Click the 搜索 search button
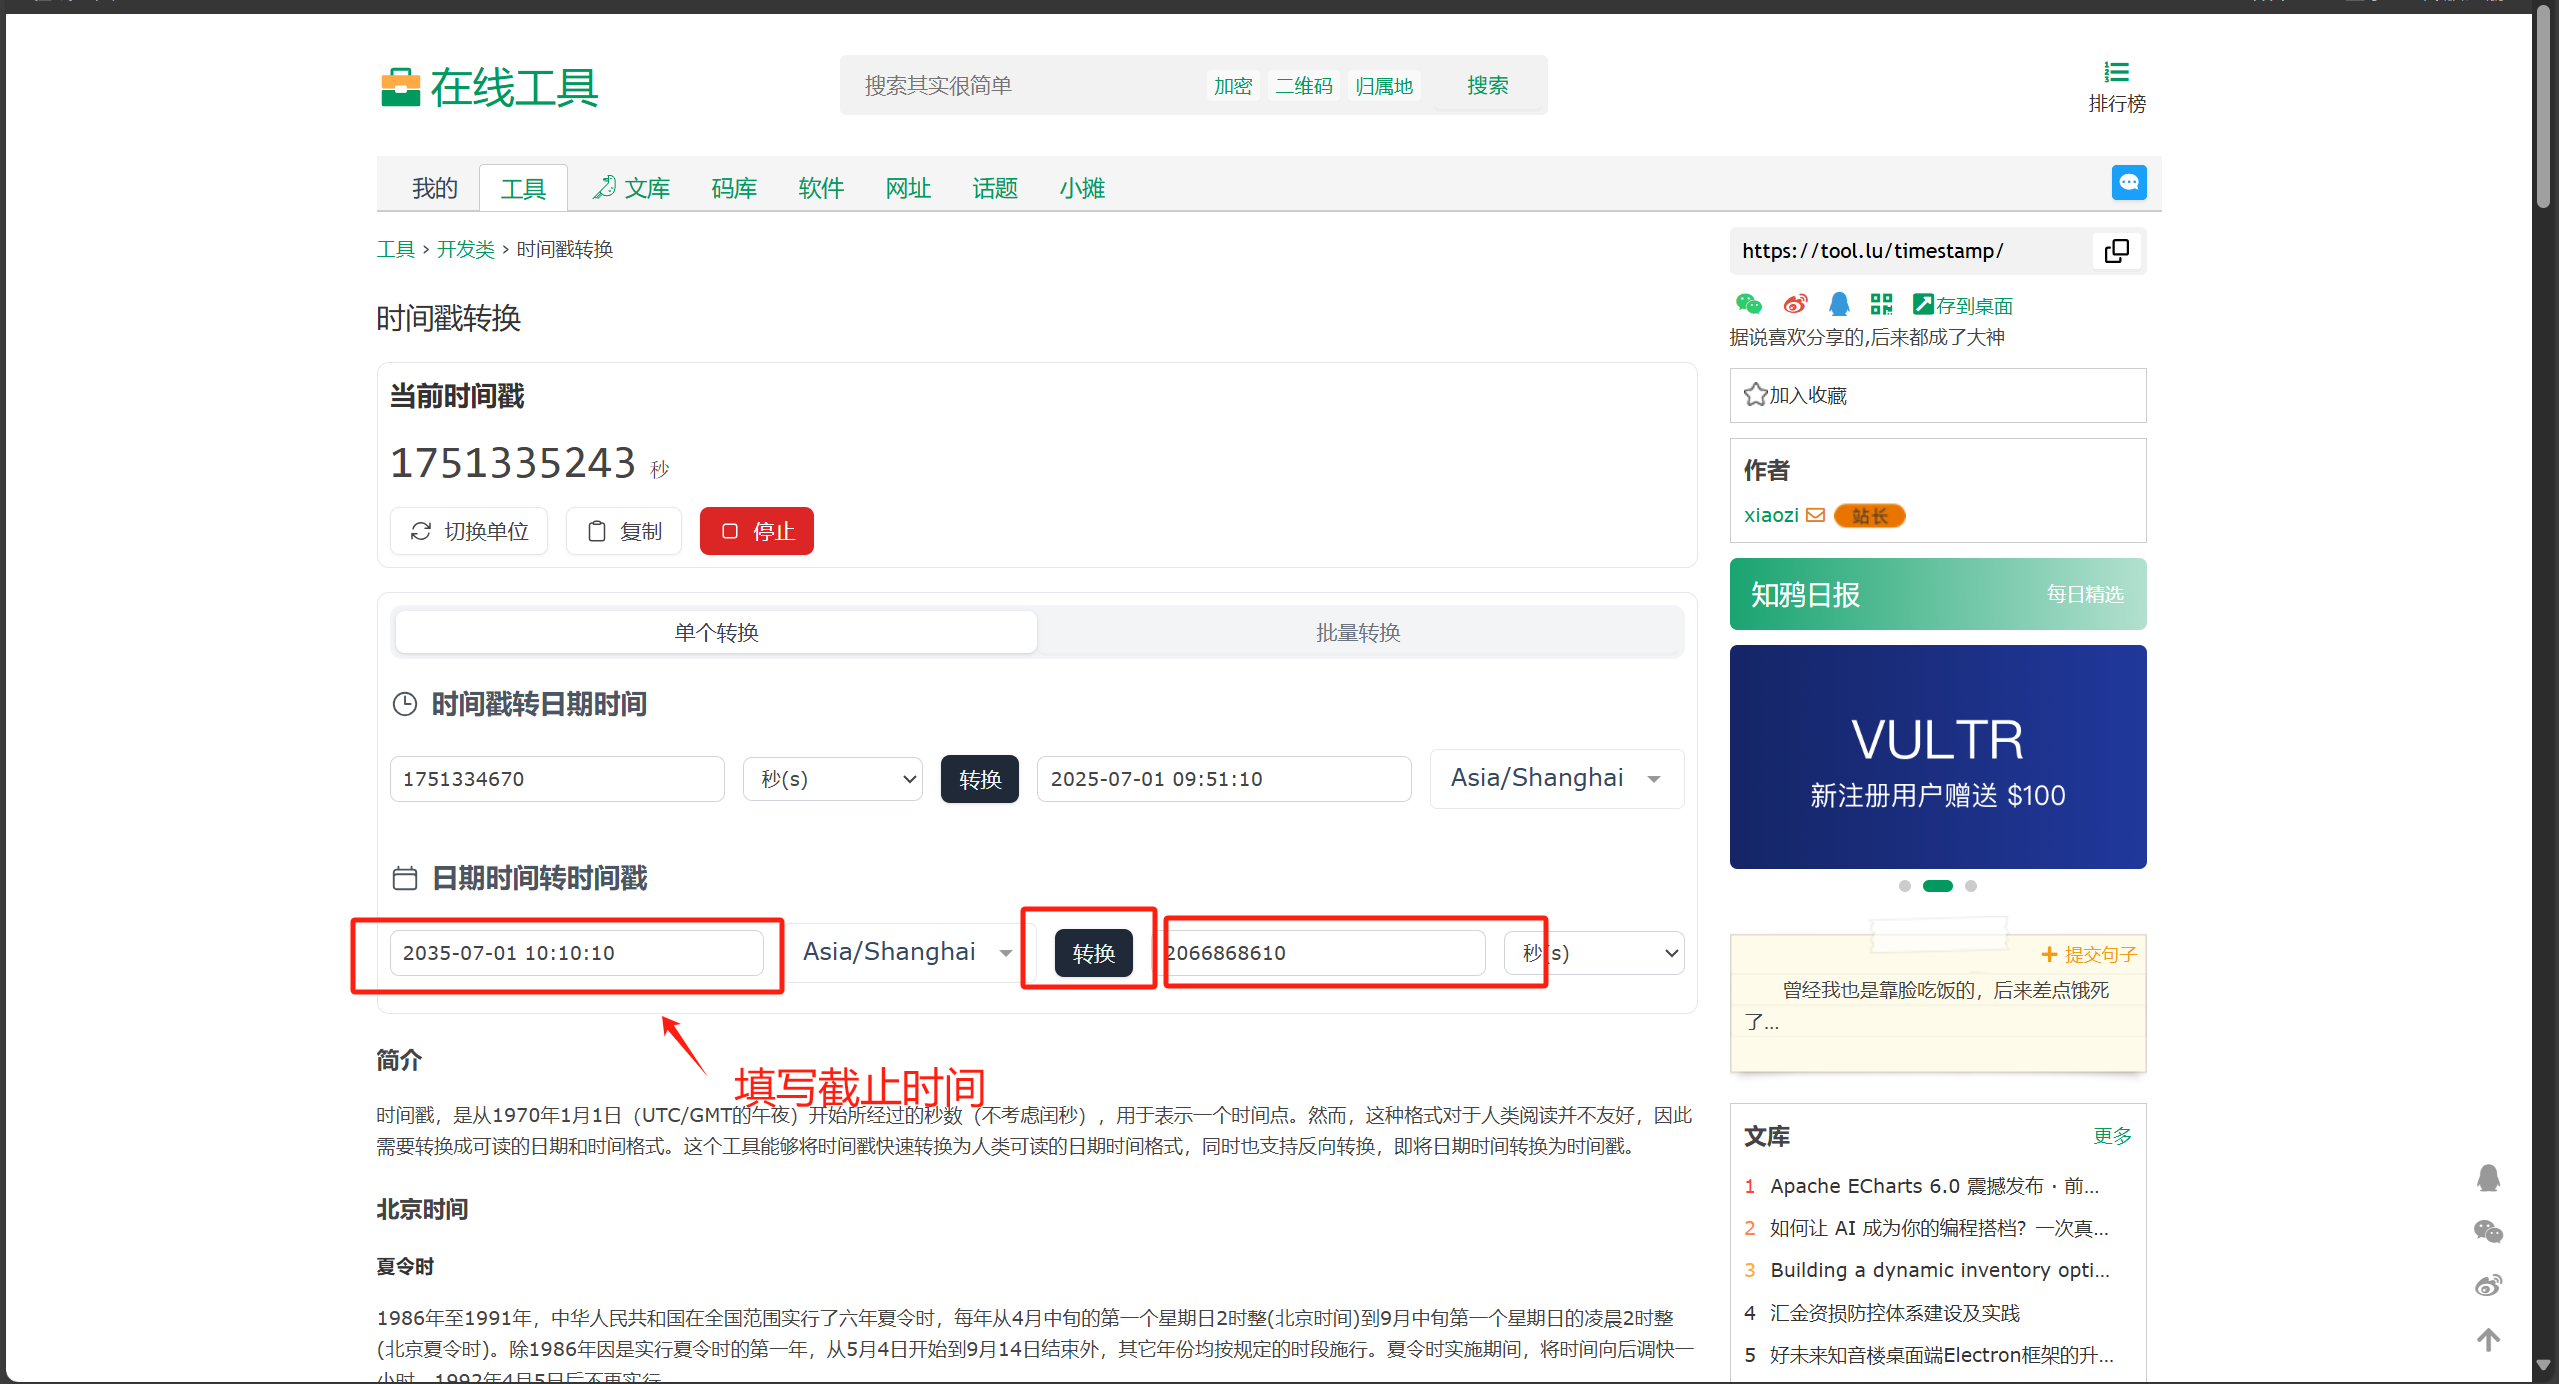 point(1487,86)
